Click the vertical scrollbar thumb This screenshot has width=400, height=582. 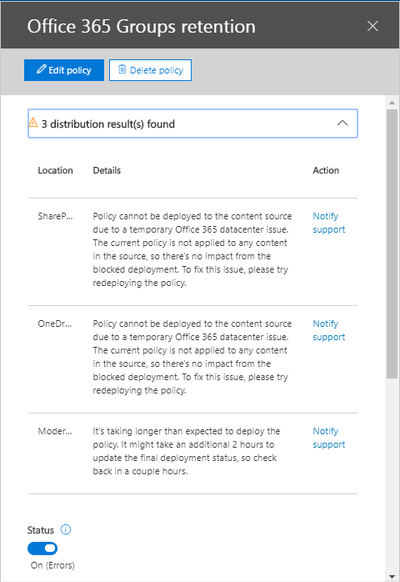point(392,243)
